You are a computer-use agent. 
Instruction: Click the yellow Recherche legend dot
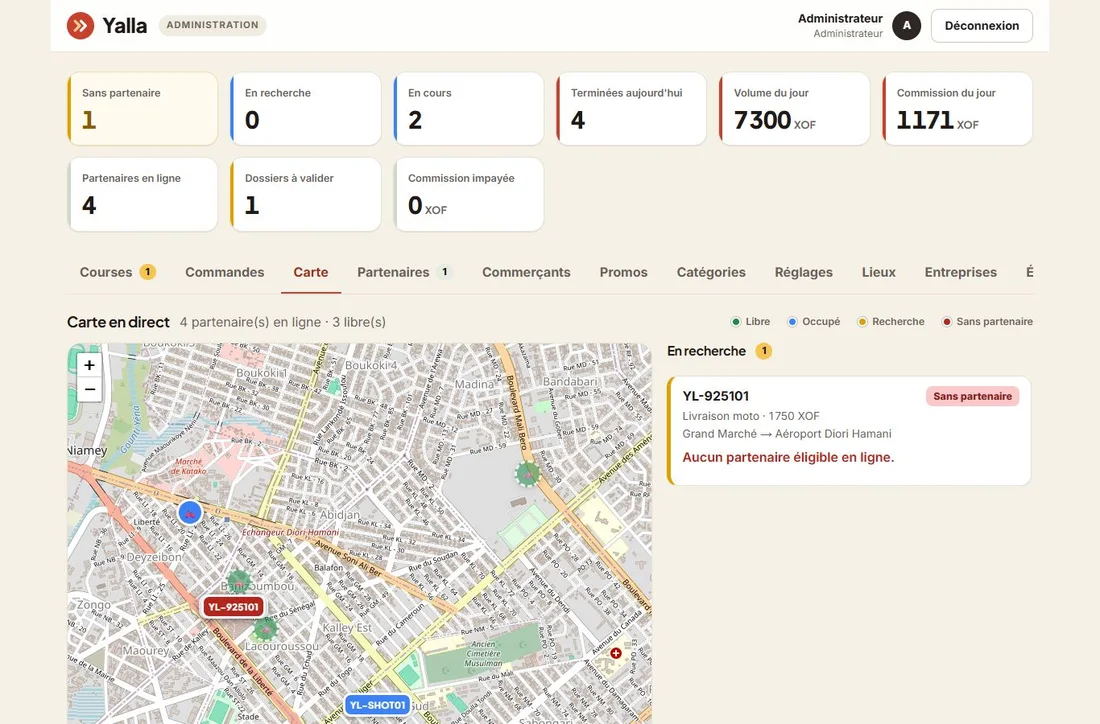click(862, 322)
